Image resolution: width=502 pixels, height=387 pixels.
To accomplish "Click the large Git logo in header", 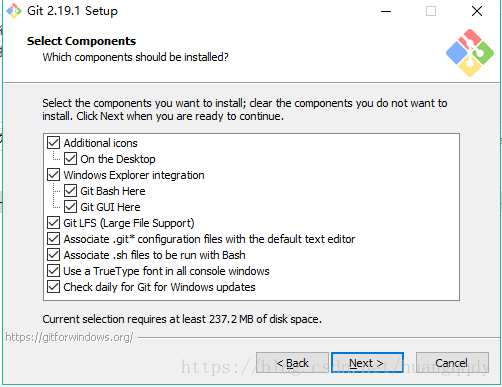I will coord(470,53).
